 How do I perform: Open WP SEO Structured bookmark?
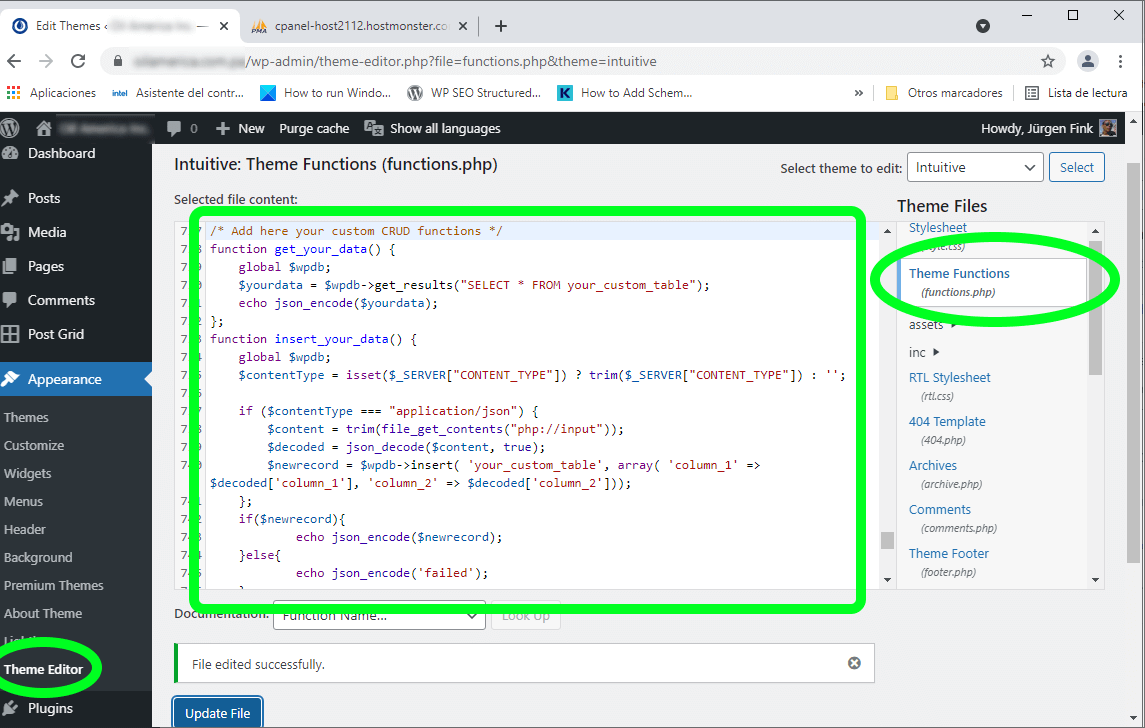pos(474,93)
